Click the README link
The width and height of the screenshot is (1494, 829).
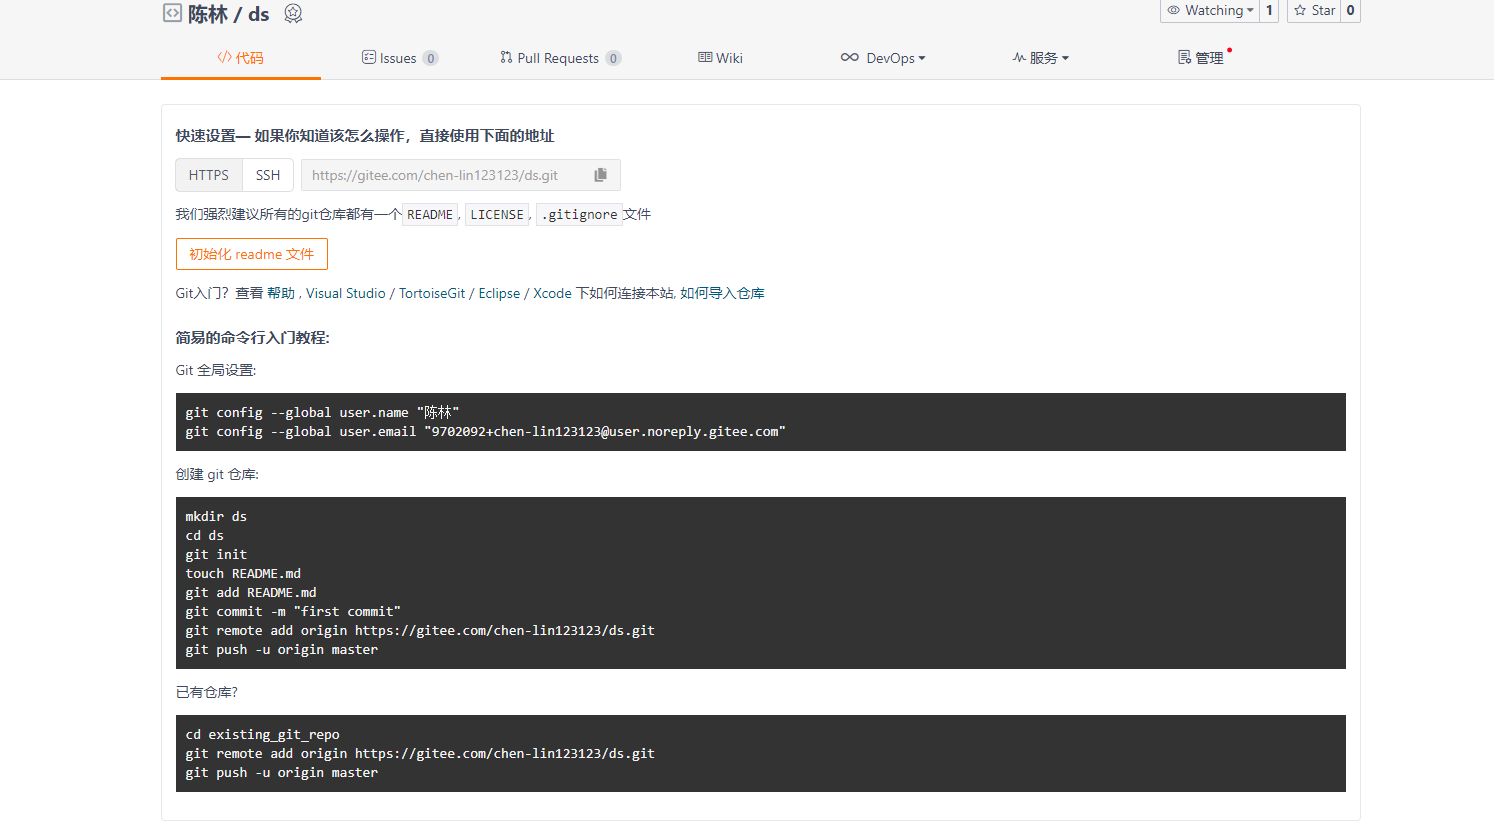[430, 215]
